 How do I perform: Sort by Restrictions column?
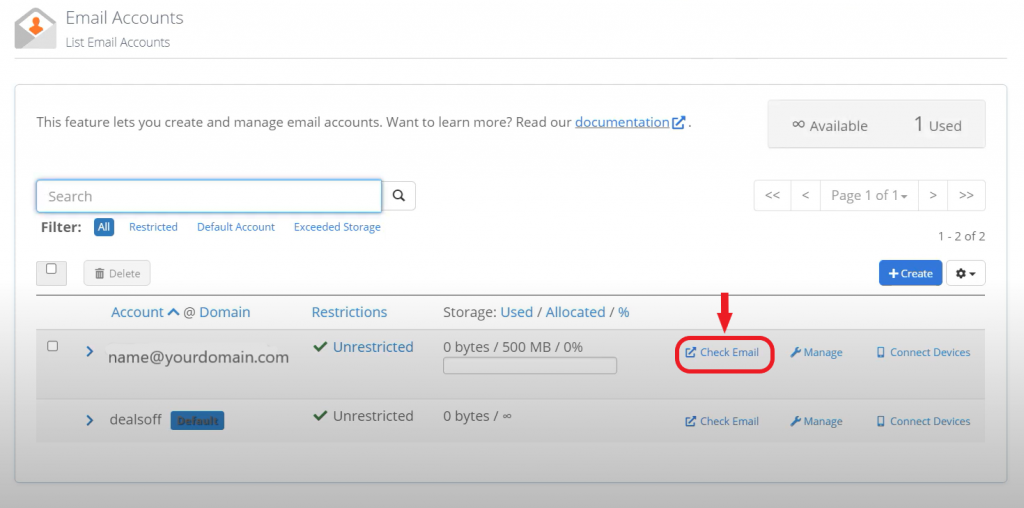click(x=349, y=312)
